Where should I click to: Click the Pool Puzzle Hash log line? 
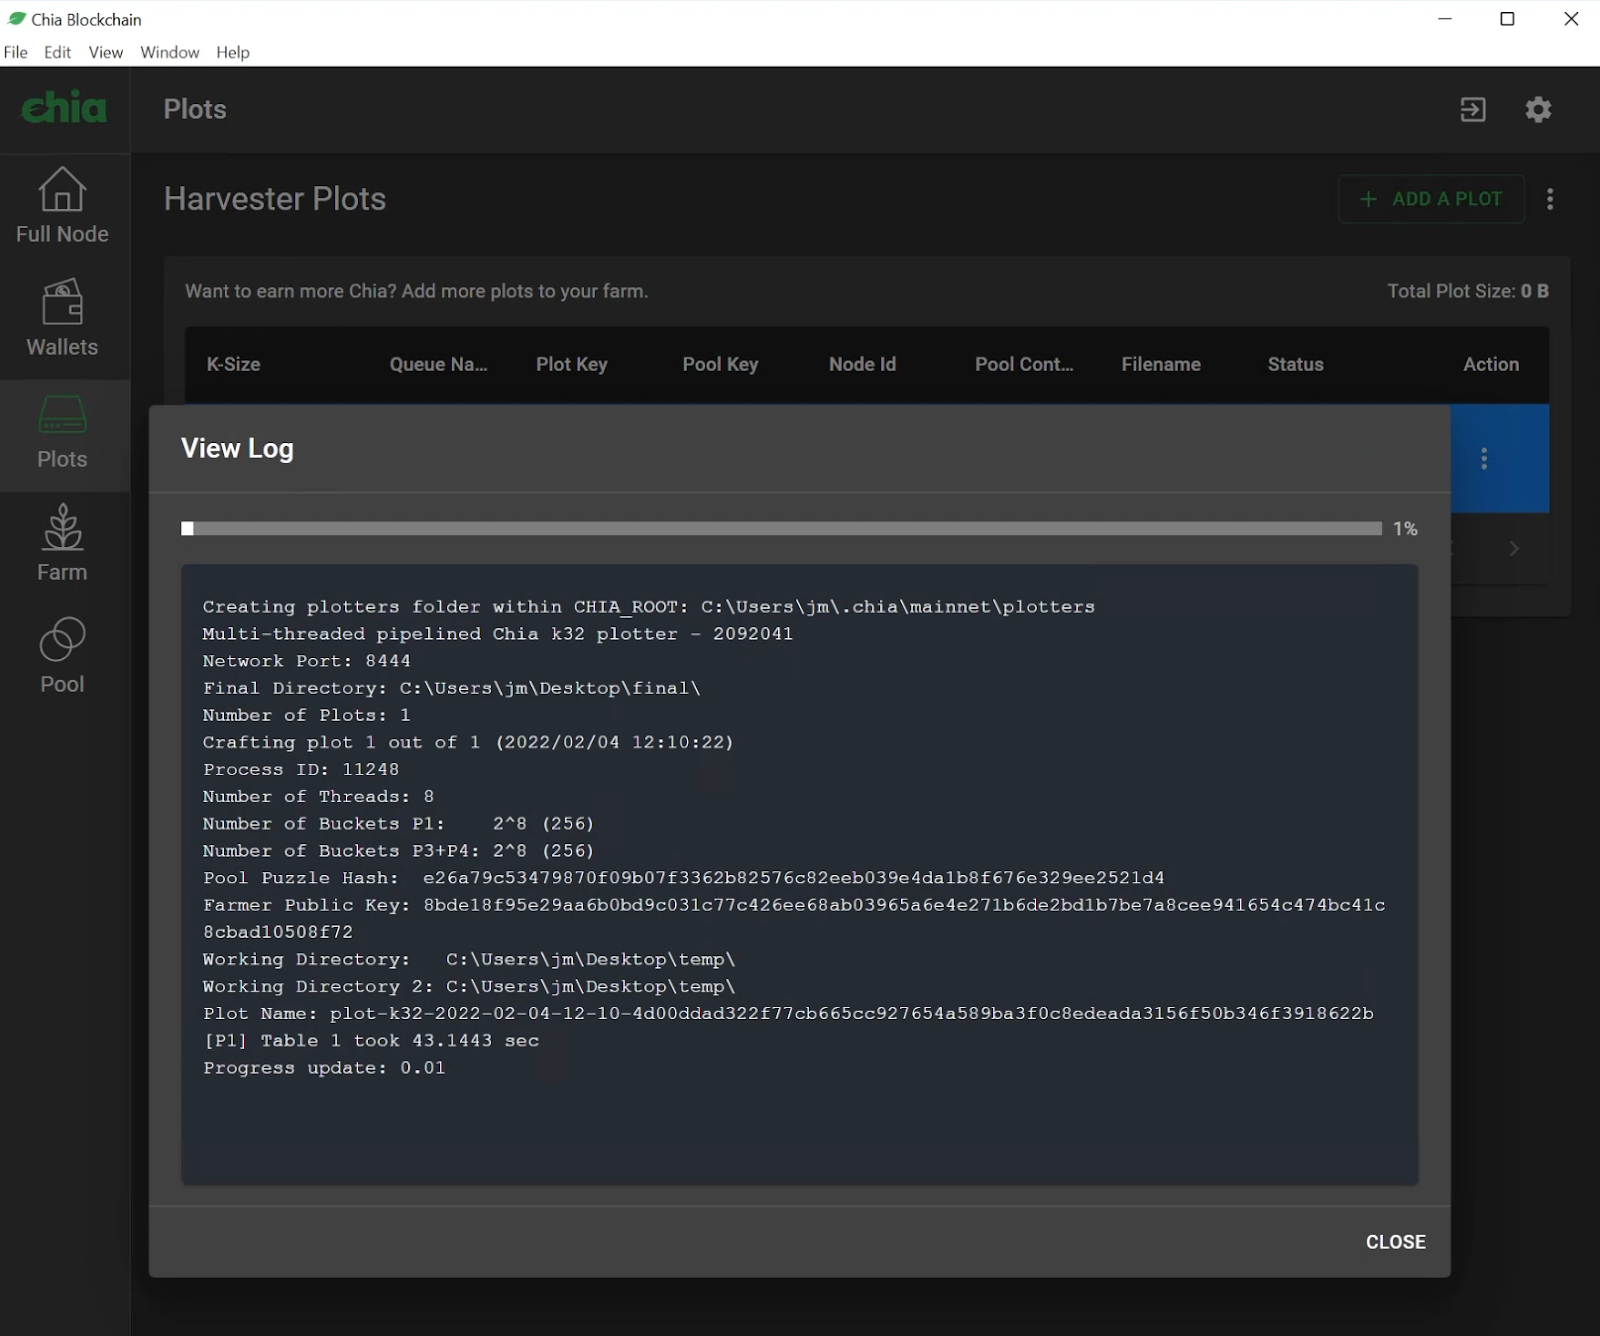[x=683, y=878]
